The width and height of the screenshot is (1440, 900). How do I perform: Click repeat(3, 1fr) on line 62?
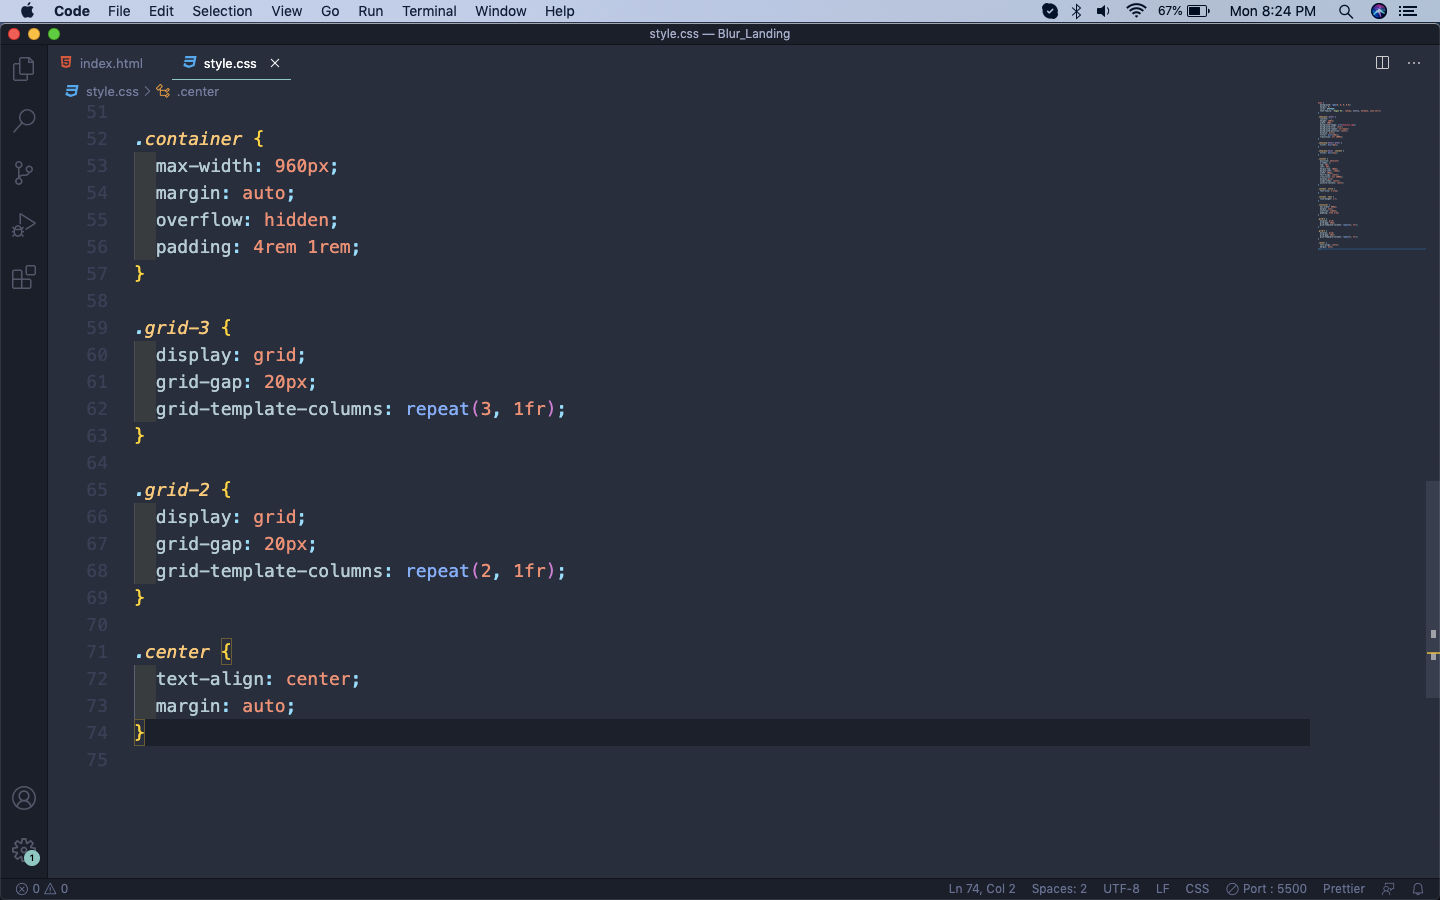coord(481,409)
